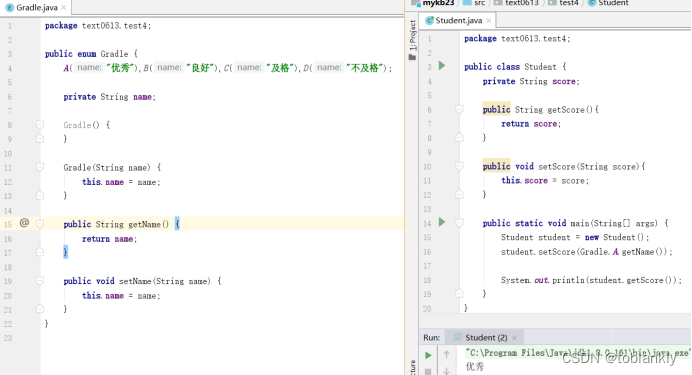This screenshot has width=692, height=375.
Task: Close the Student.java tab
Action: coord(489,20)
